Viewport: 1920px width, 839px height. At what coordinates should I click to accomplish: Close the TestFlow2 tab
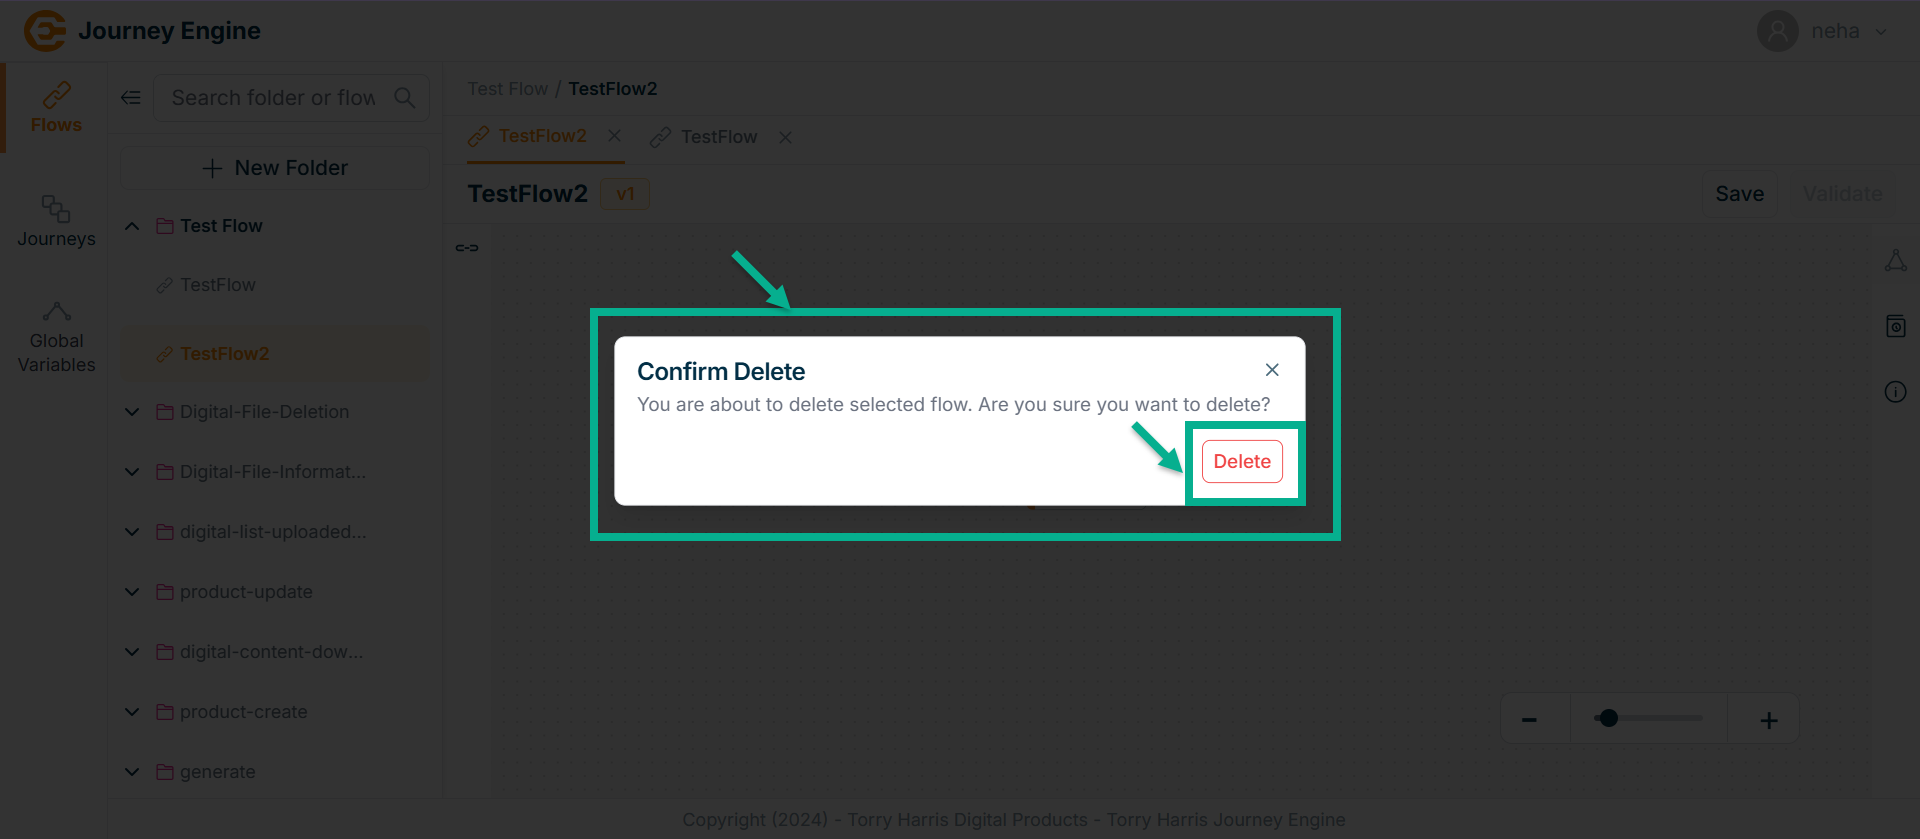point(614,136)
